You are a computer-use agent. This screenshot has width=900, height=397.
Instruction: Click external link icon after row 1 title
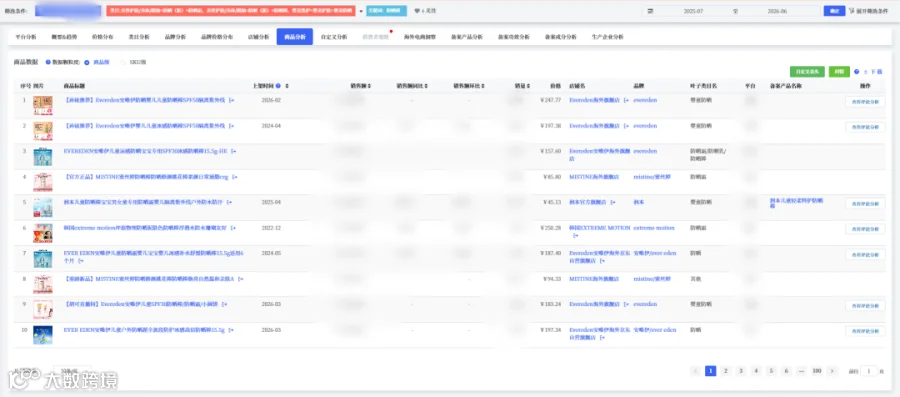pos(232,100)
